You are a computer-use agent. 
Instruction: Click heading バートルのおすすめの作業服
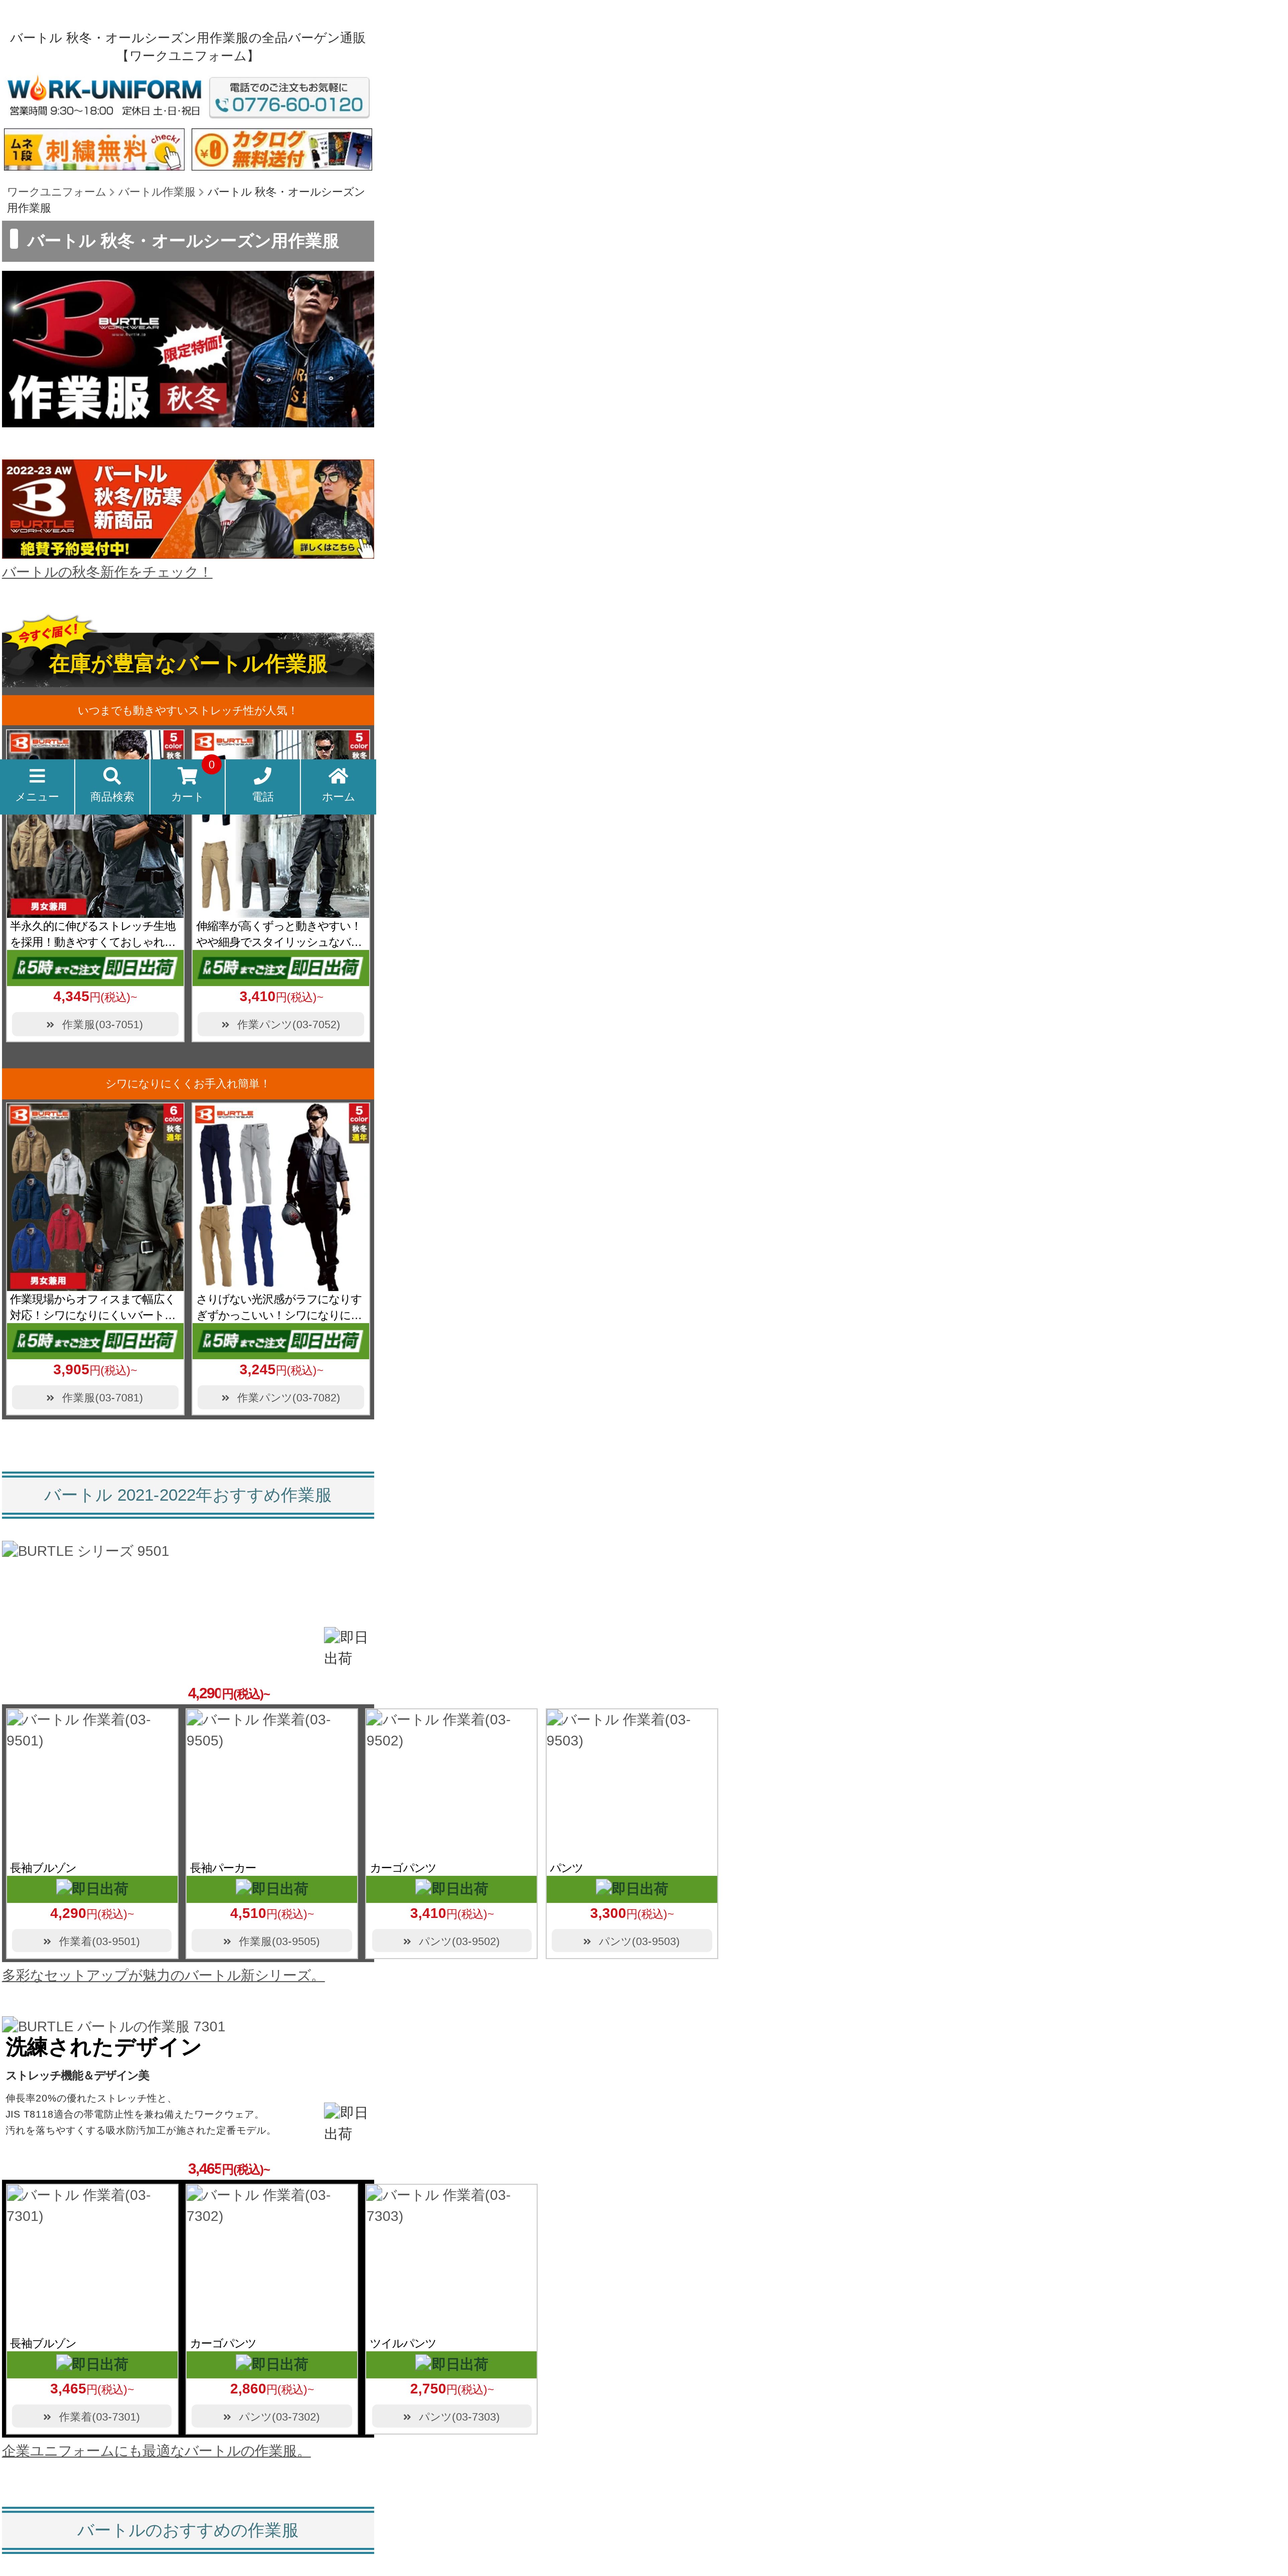coord(188,2530)
